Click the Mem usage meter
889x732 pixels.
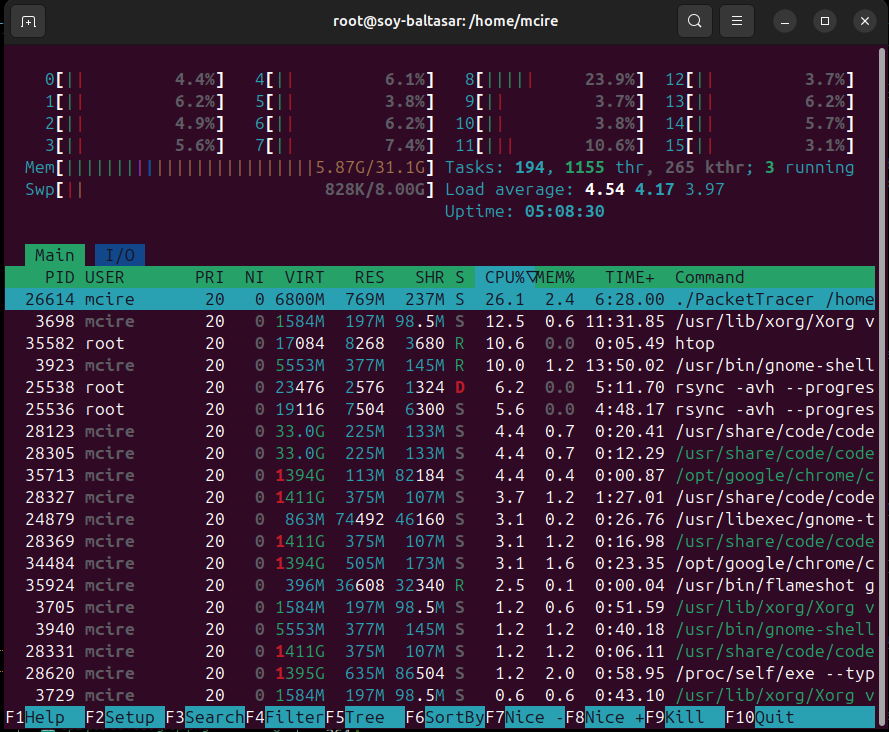pos(200,167)
